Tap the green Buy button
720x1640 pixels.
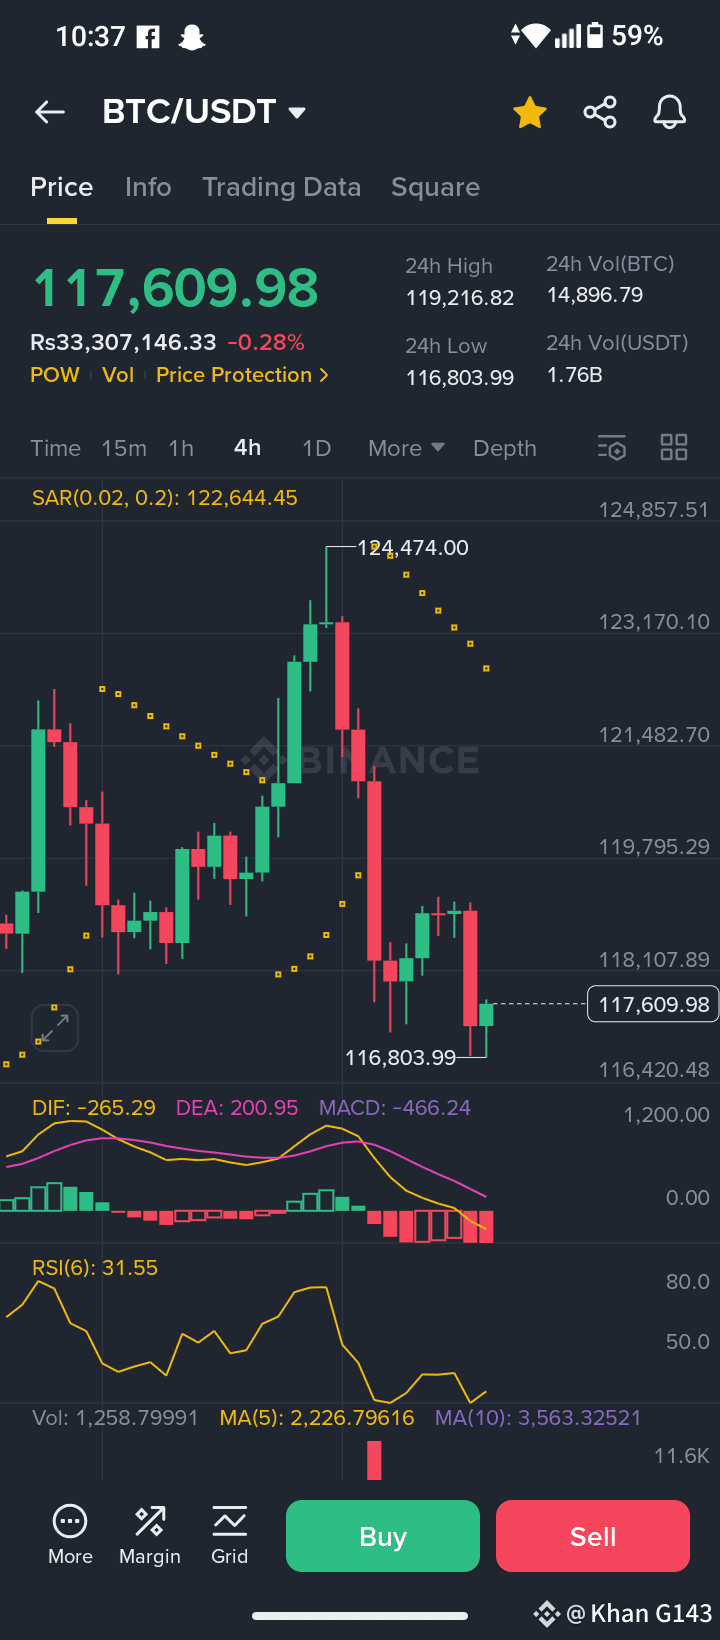click(383, 1536)
